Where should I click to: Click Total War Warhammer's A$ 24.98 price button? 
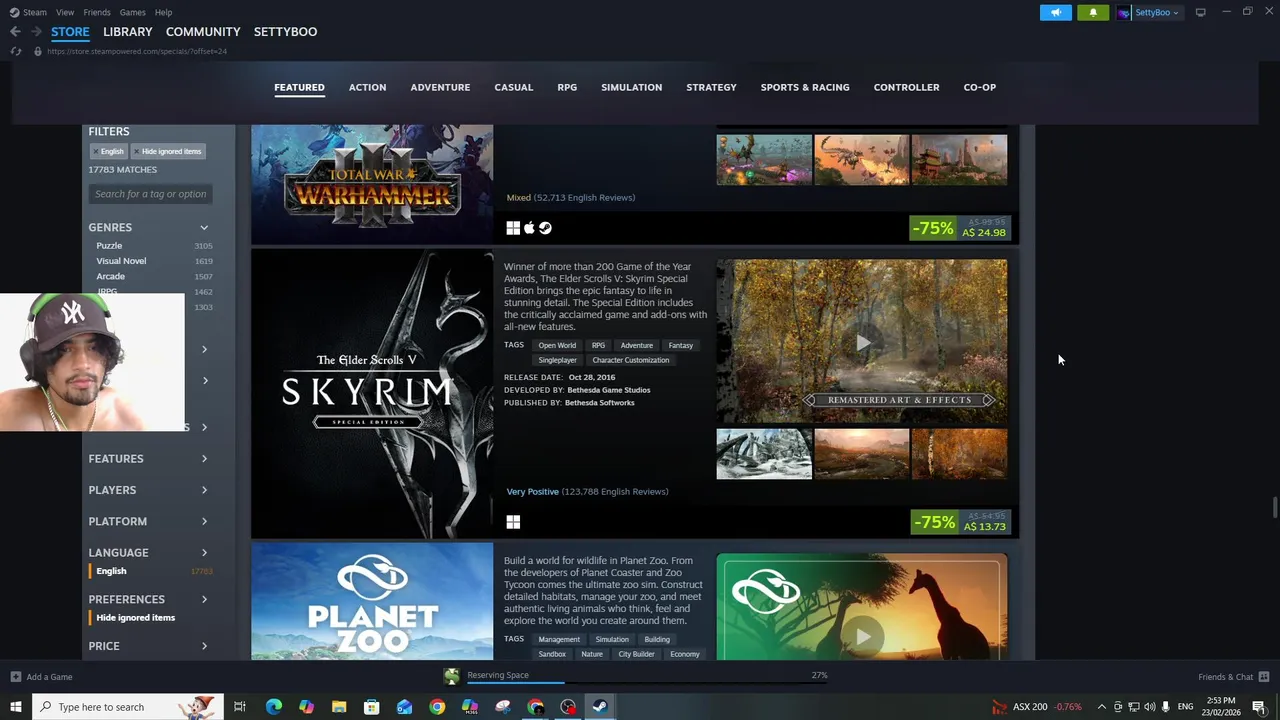(961, 229)
